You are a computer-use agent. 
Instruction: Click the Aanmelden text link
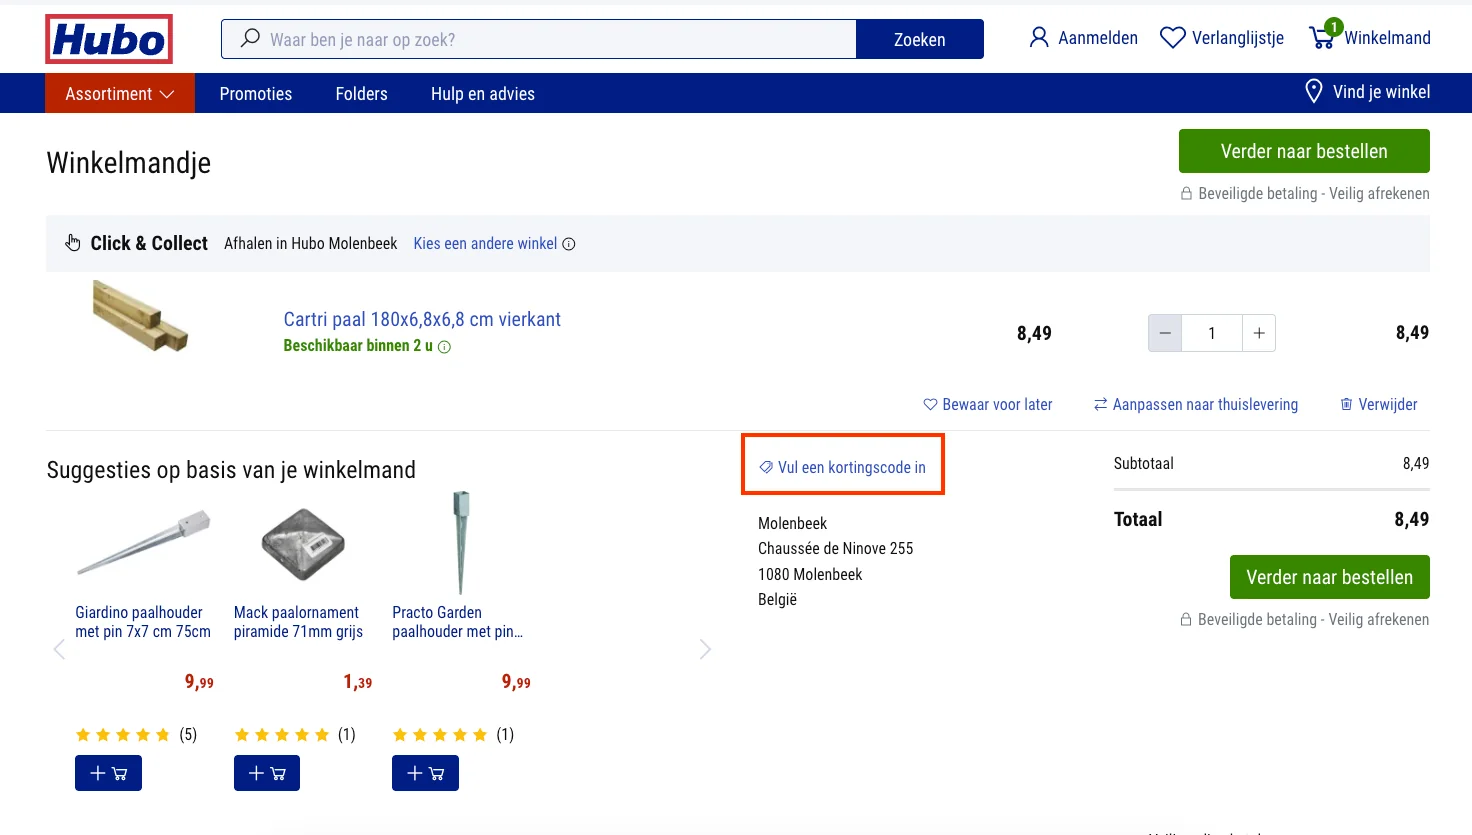pos(1098,38)
